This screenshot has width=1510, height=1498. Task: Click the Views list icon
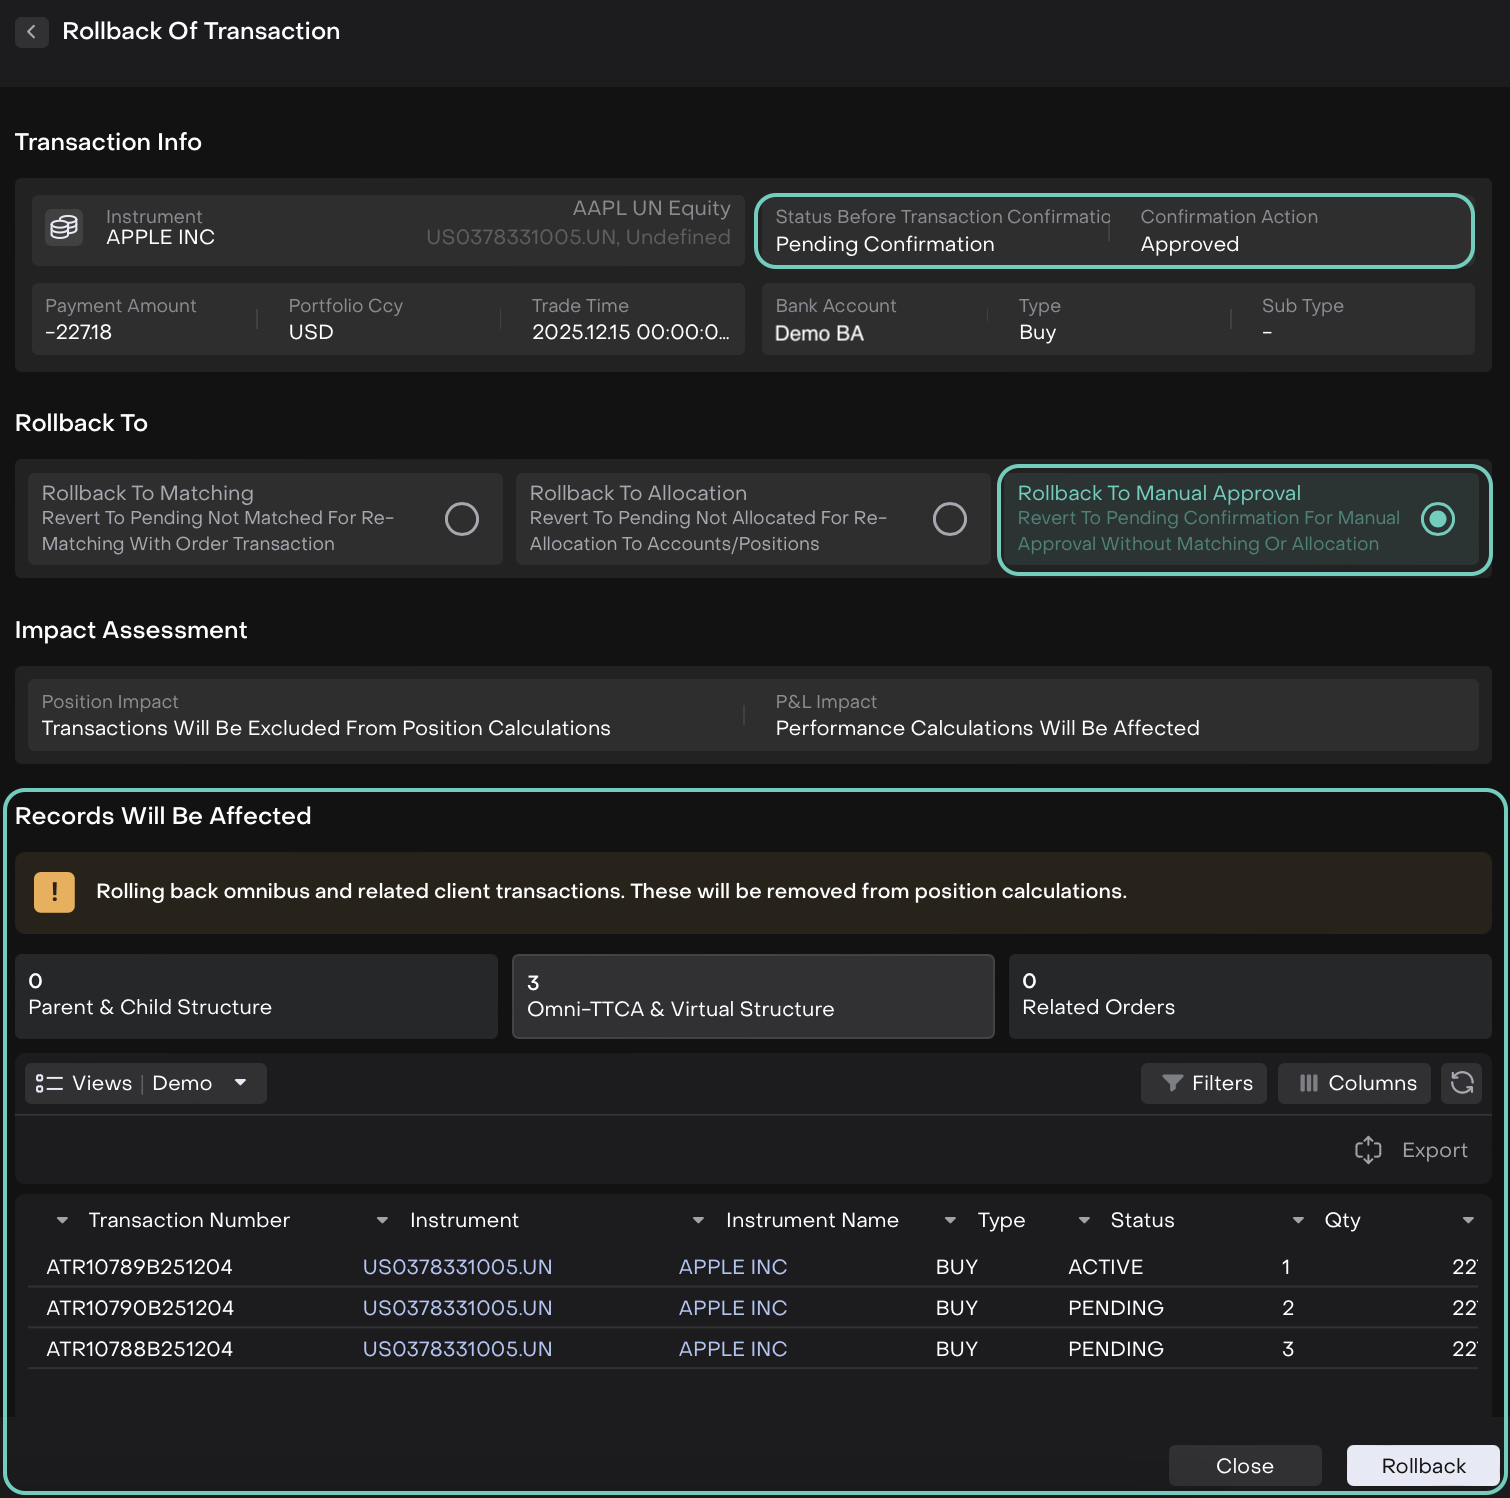[49, 1083]
